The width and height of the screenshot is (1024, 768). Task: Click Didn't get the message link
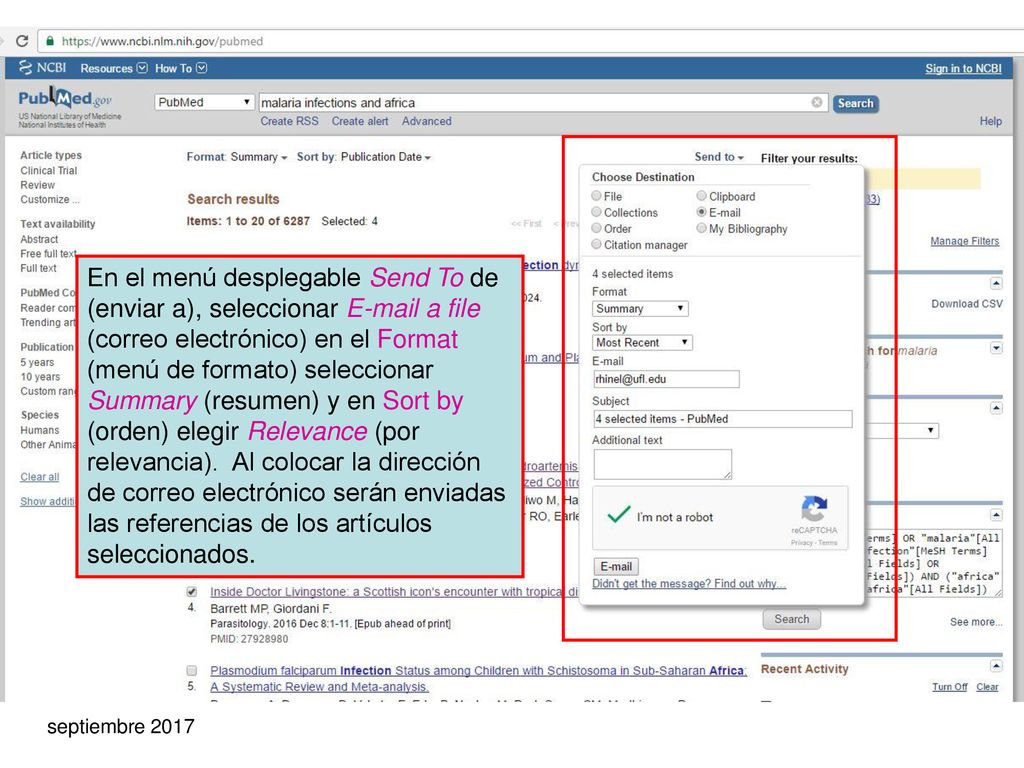click(x=689, y=583)
